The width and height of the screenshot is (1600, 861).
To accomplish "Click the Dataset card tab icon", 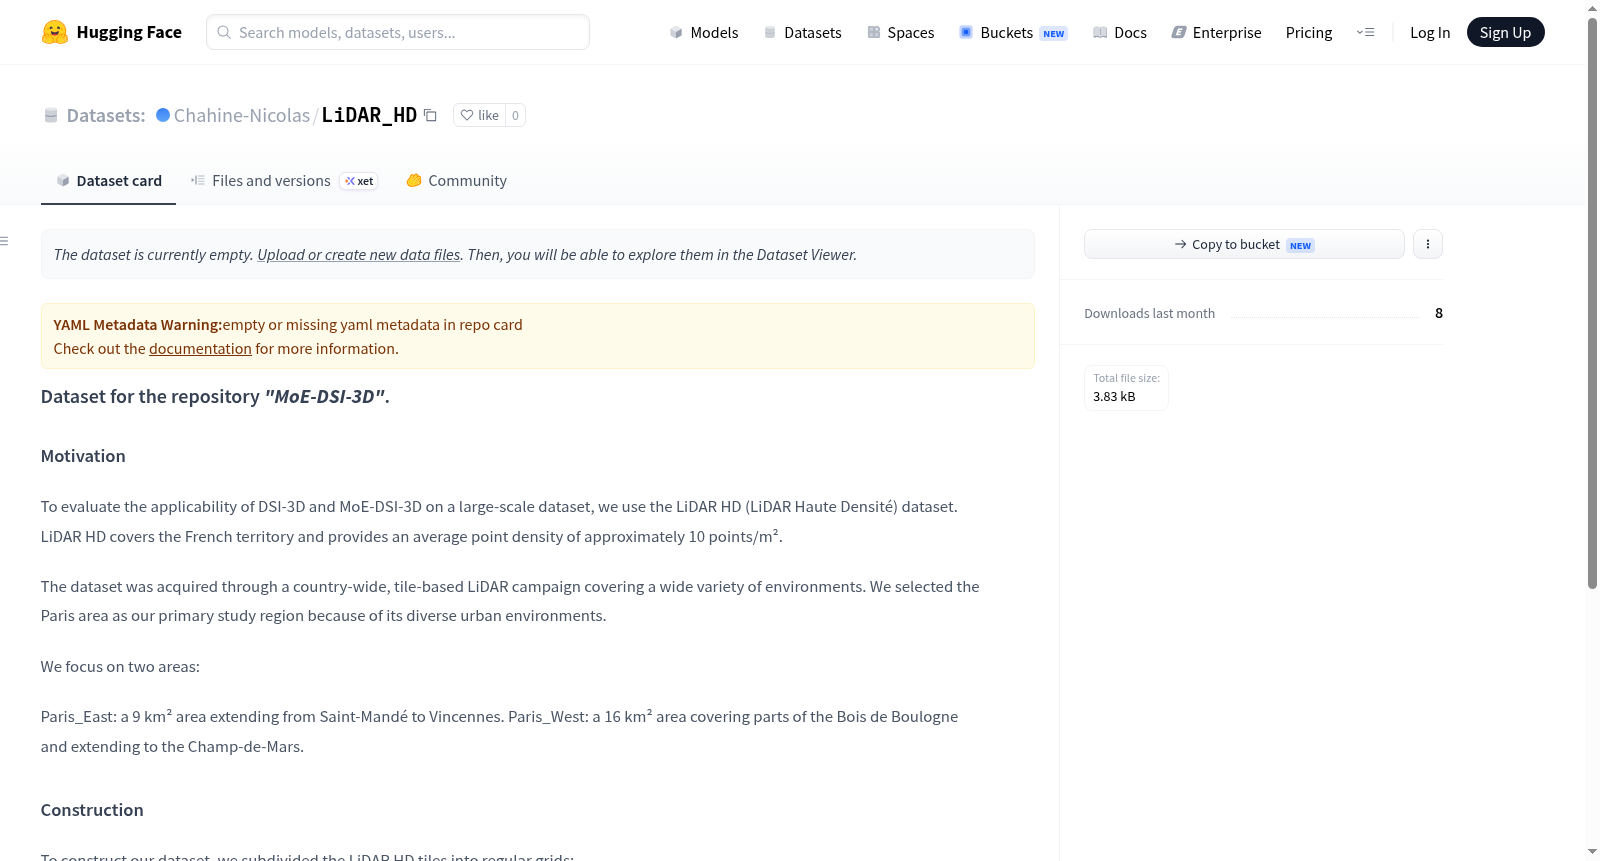I will (63, 180).
